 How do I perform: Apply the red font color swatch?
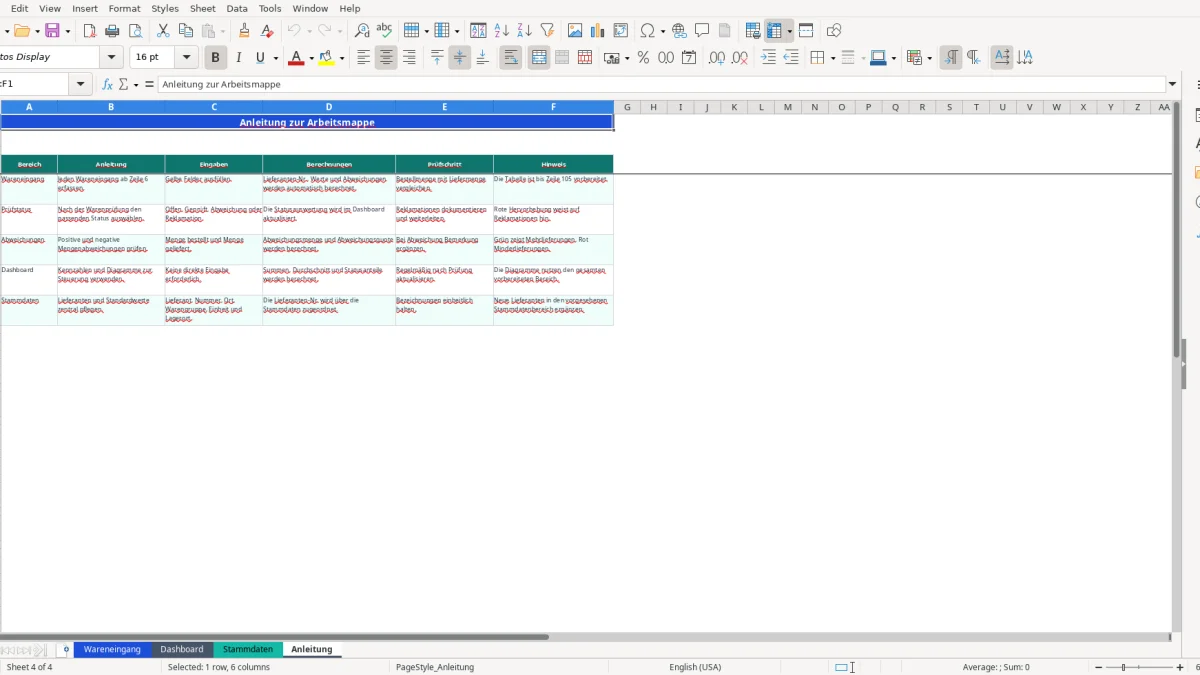click(296, 58)
